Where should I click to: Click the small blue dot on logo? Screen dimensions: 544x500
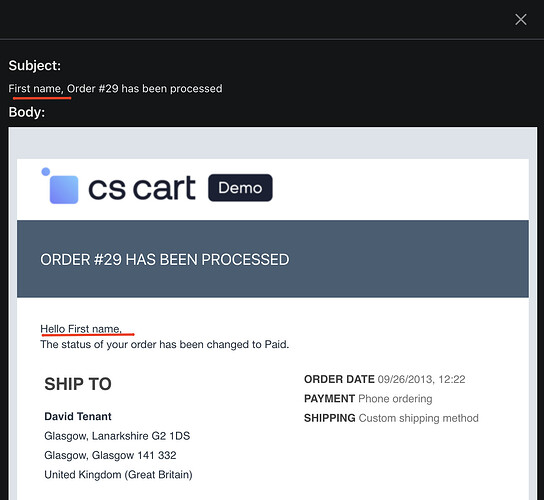[x=45, y=171]
